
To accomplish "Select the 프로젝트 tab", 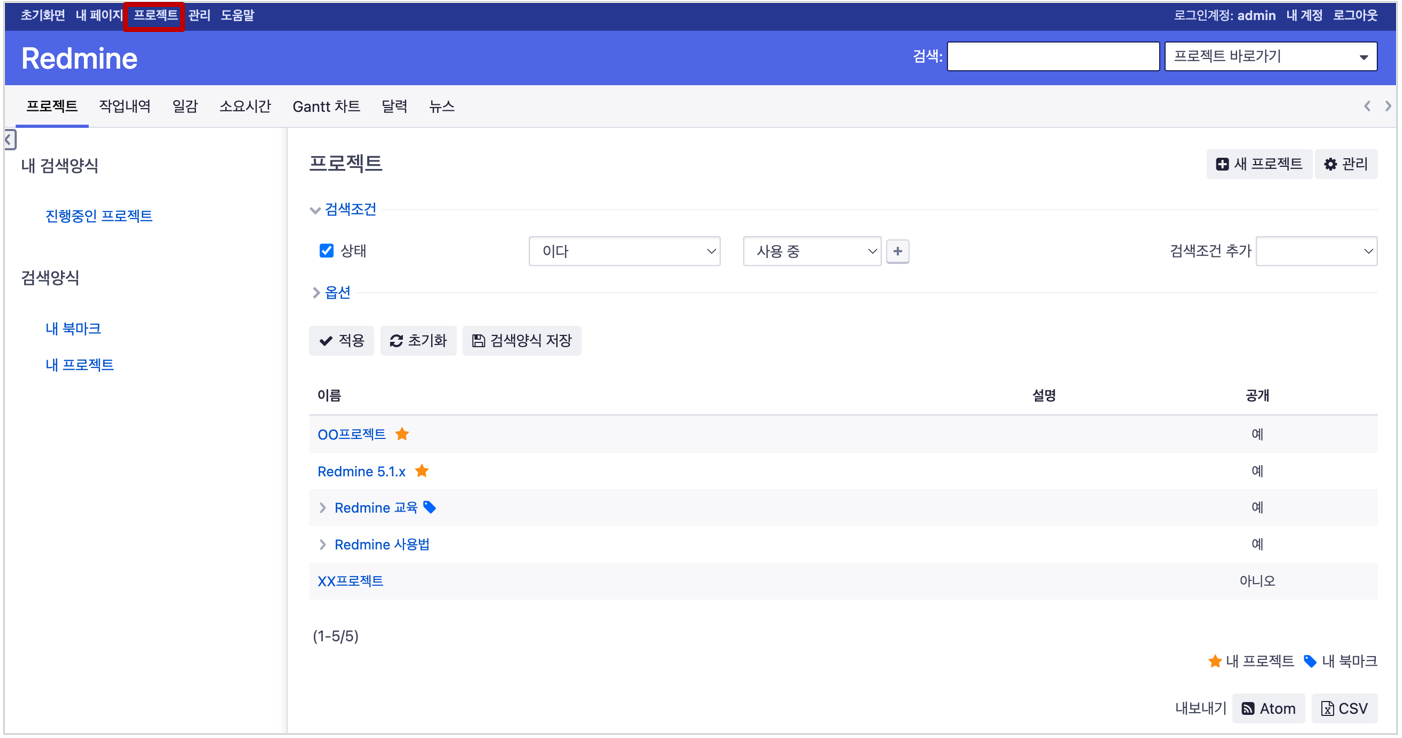I will (52, 106).
